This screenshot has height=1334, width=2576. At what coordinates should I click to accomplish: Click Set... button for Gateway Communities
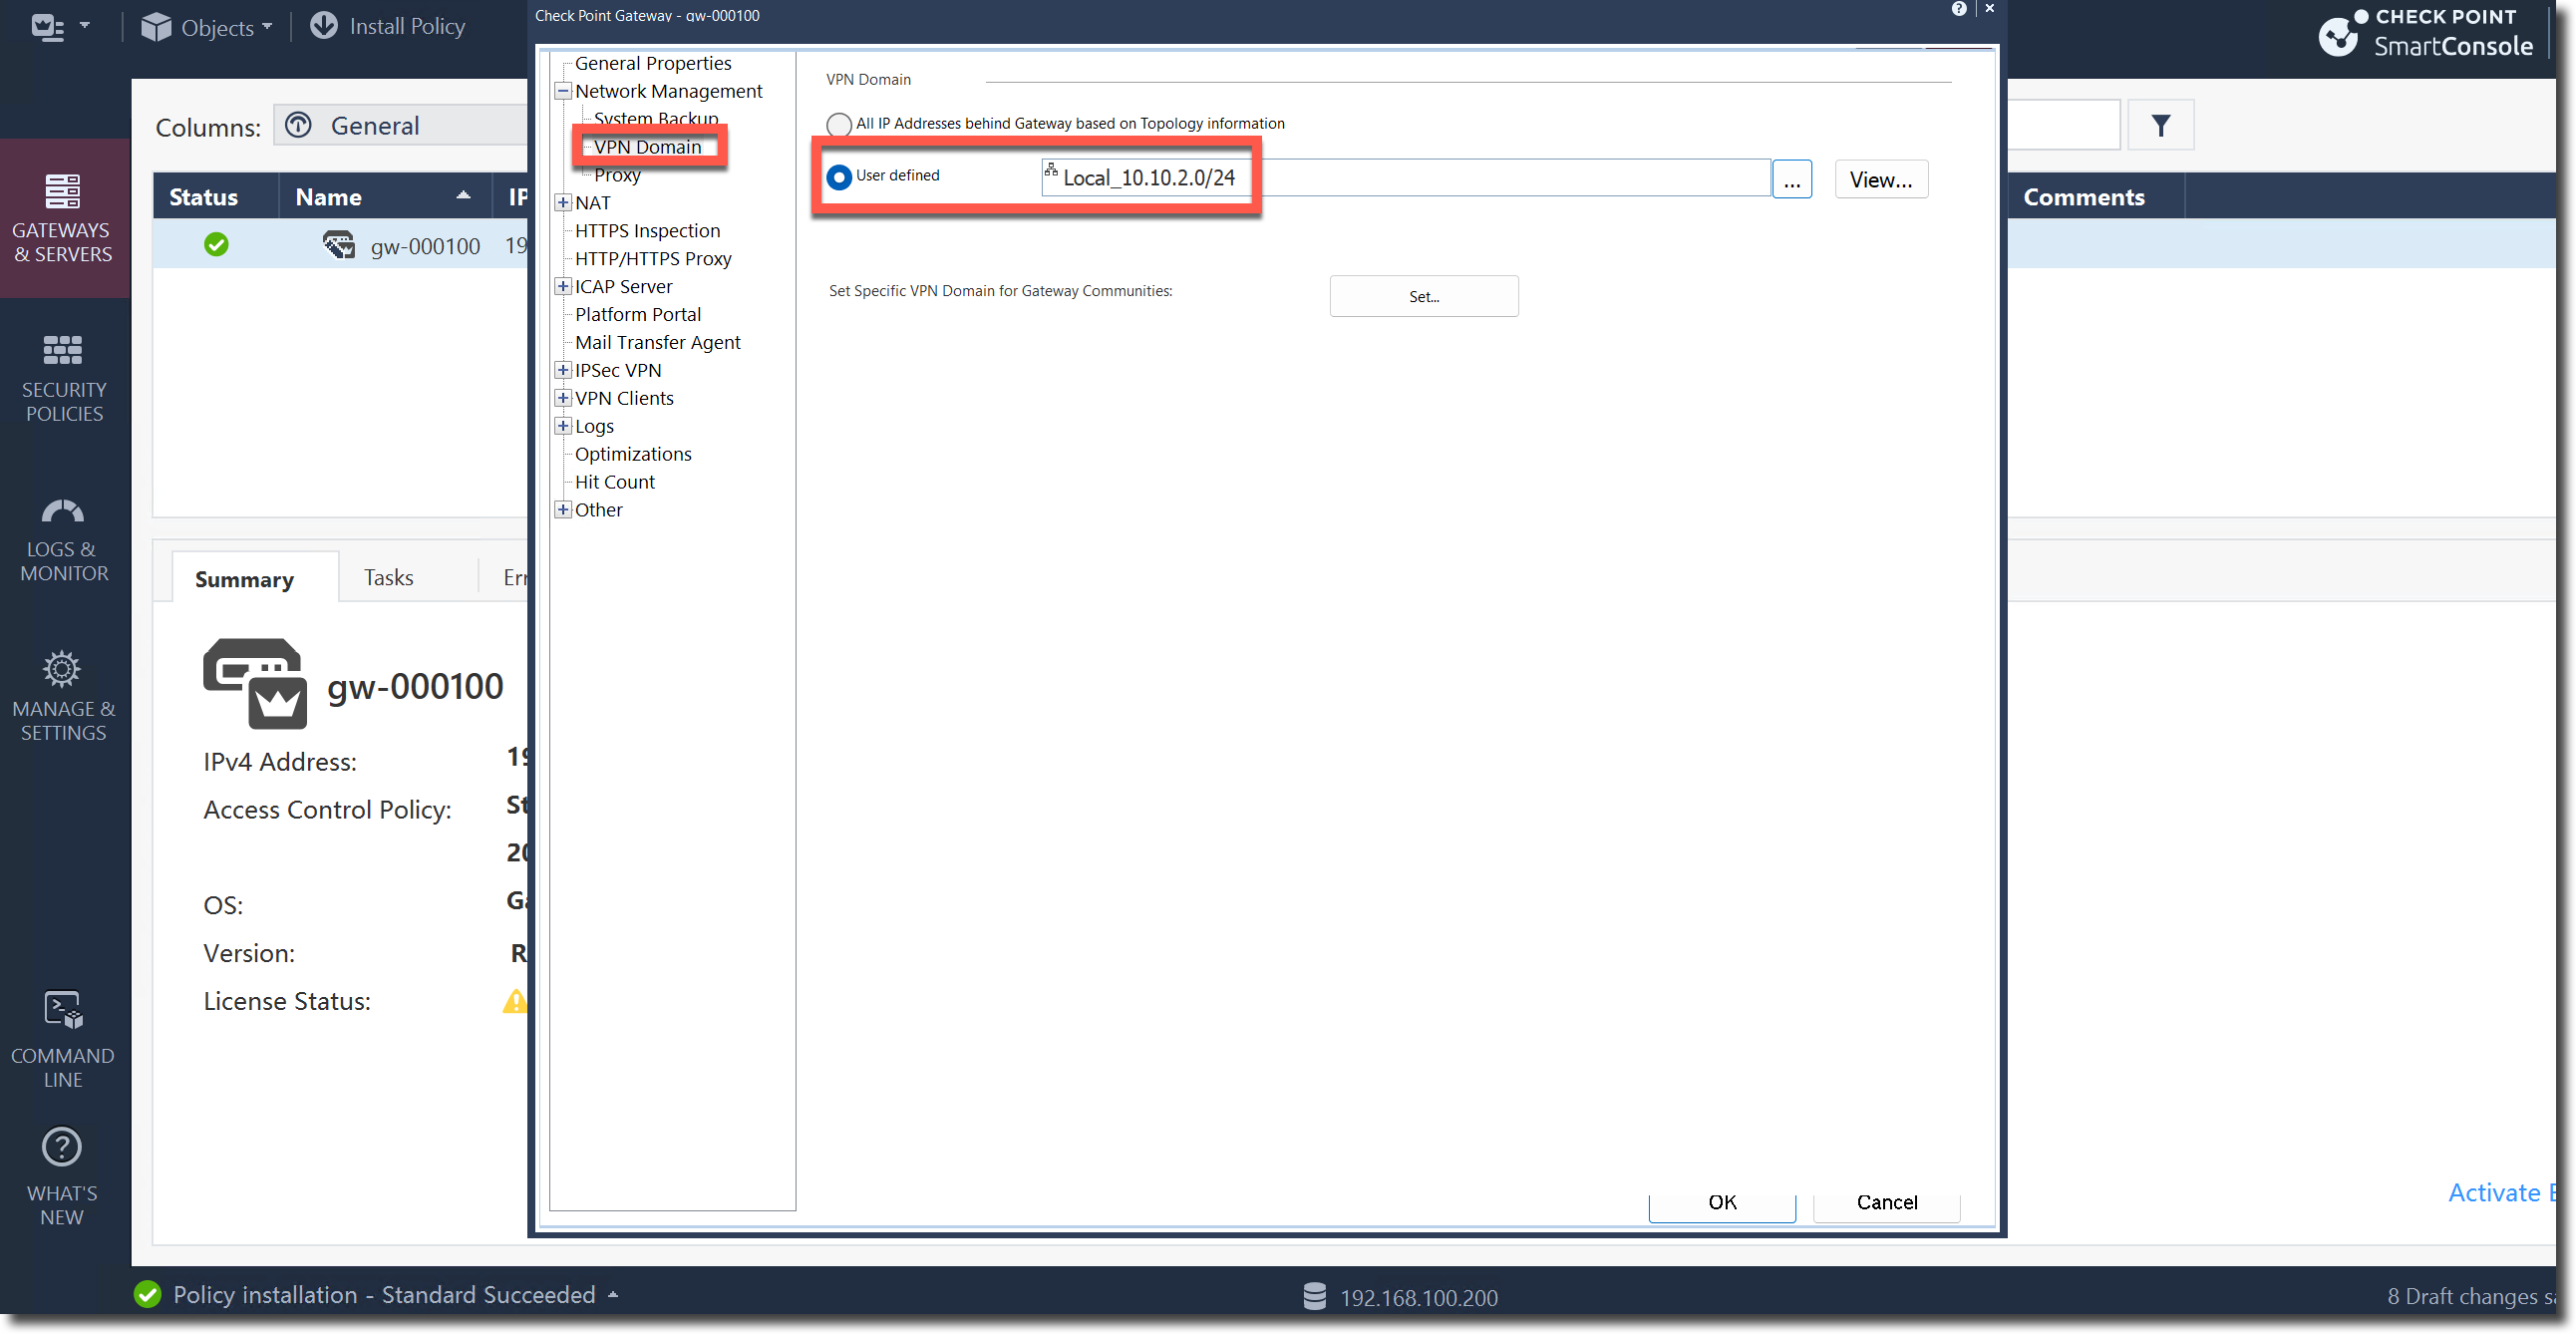[x=1423, y=296]
